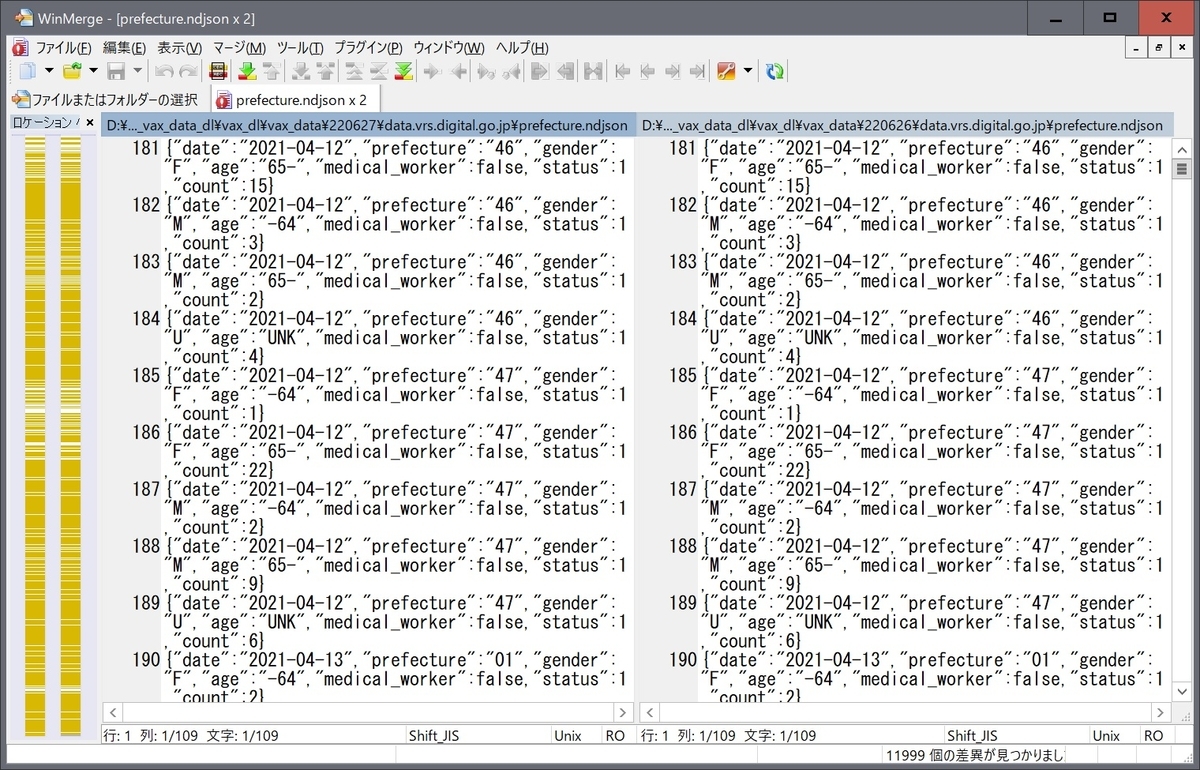Go to previous difference icon
1200x770 pixels.
pyautogui.click(x=271, y=71)
